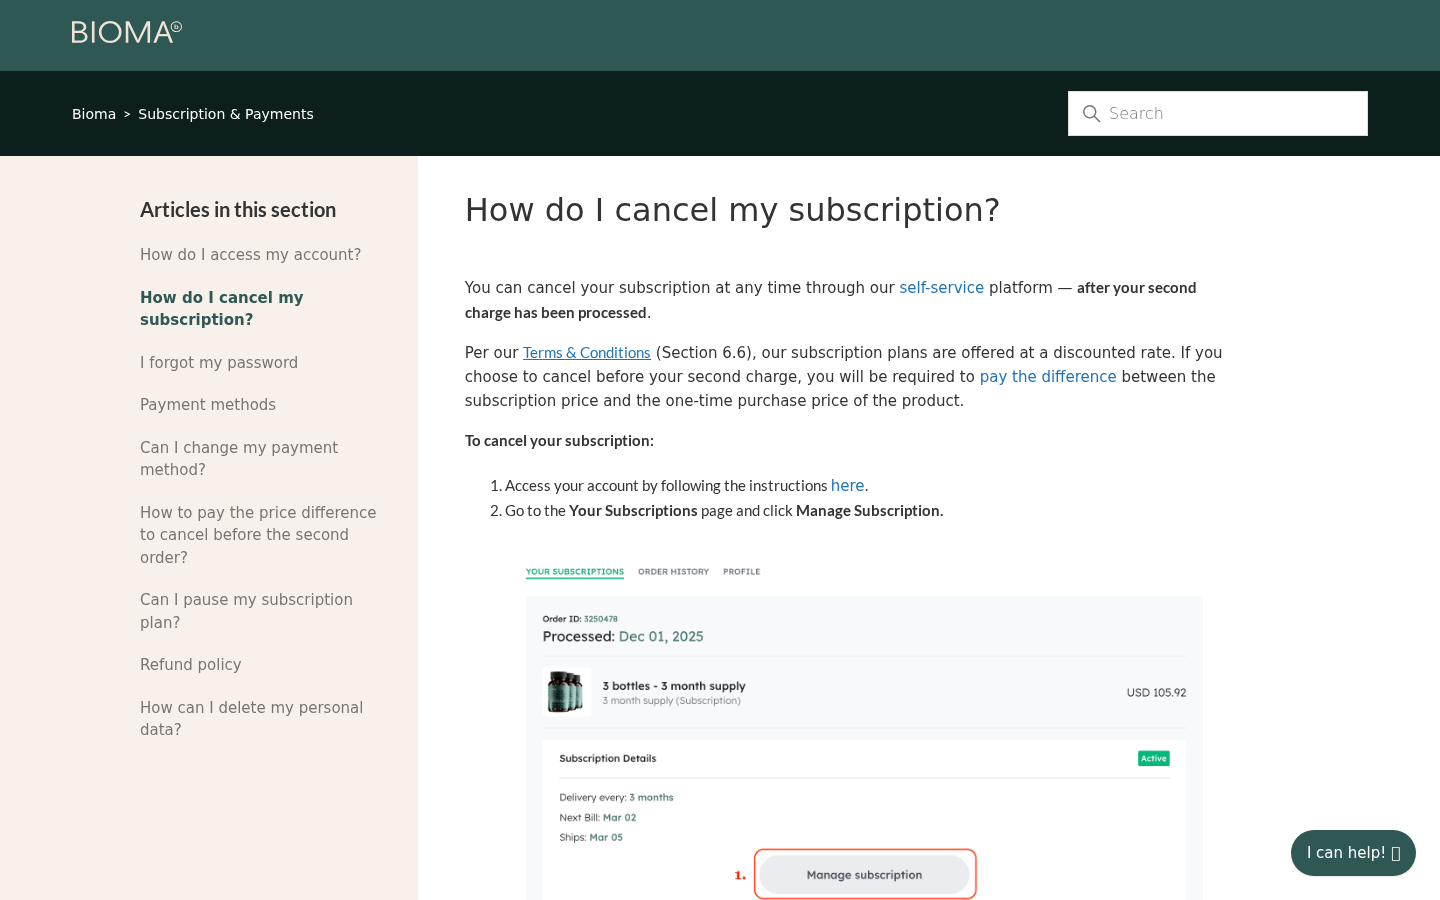
Task: Open 'How do I access my account?' article
Action: point(251,255)
